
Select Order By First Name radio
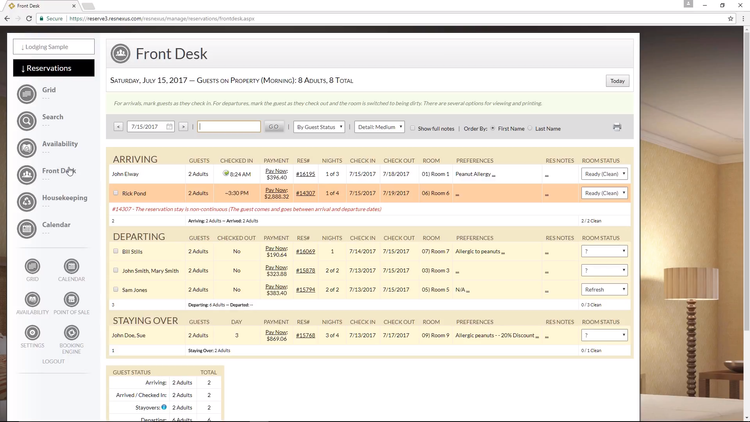493,128
